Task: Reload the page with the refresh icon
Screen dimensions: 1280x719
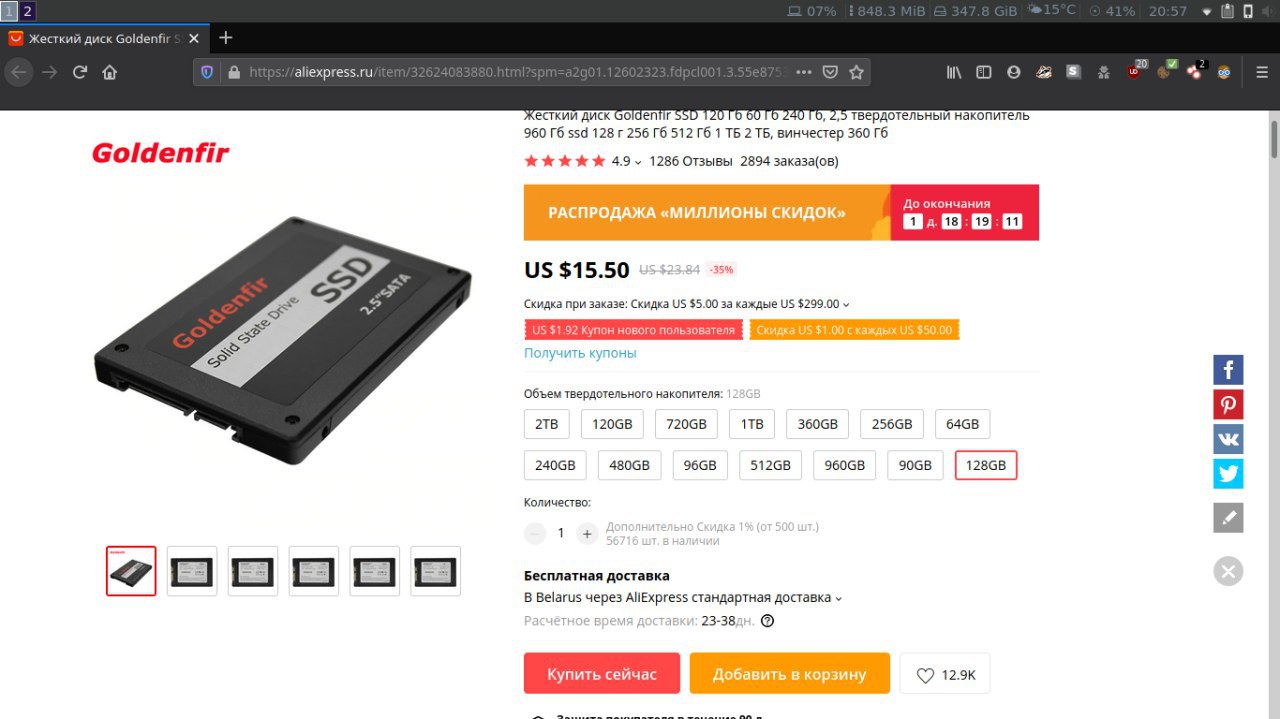Action: 80,72
